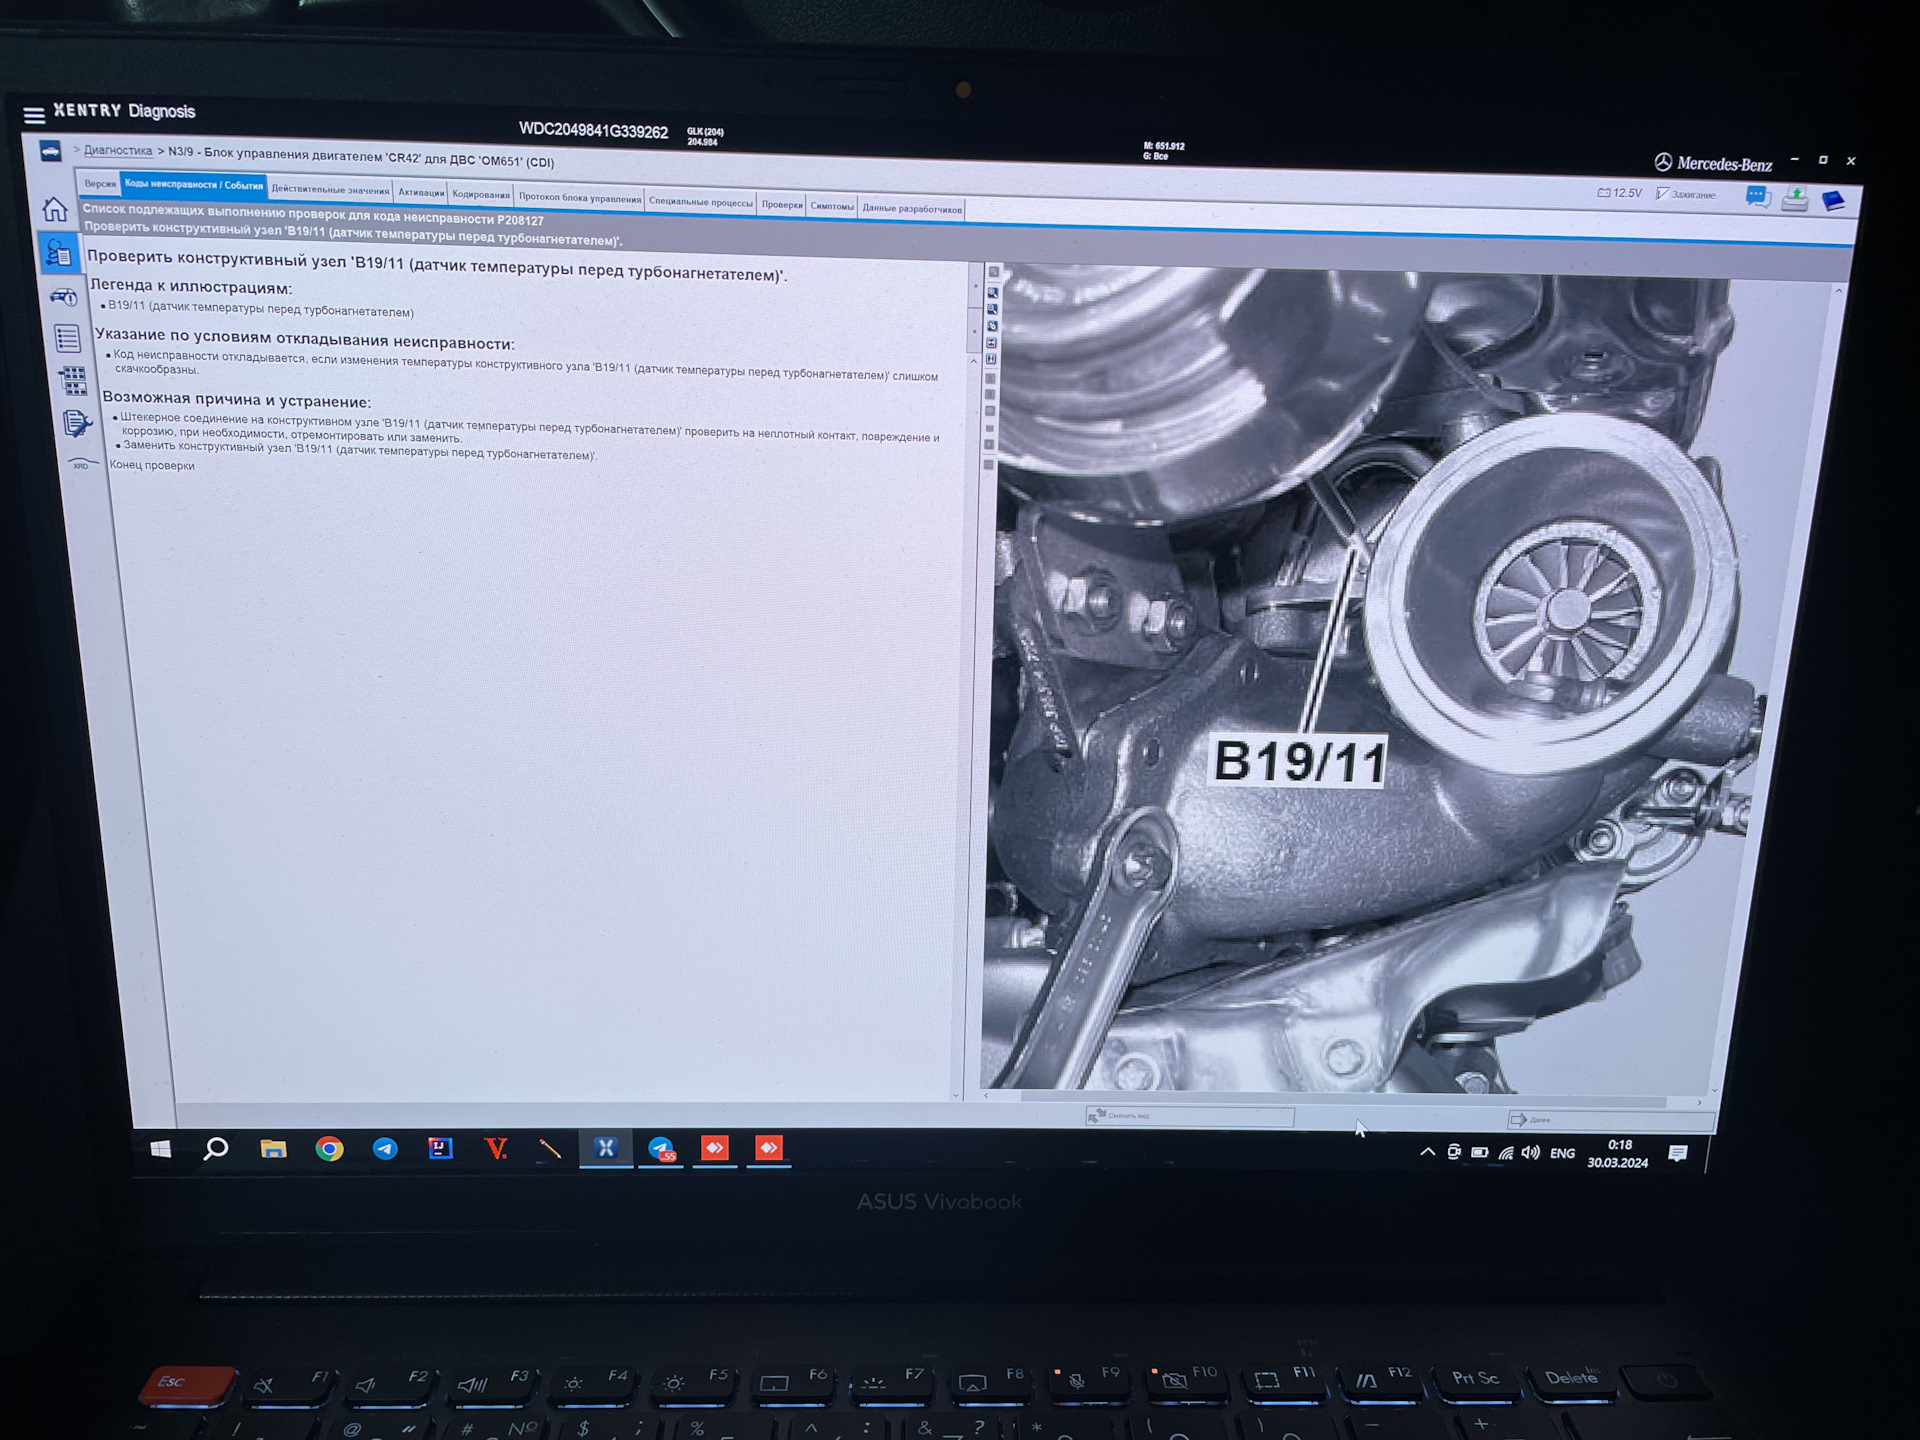This screenshot has width=1920, height=1440.
Task: Open the Симптомы tab
Action: (x=832, y=206)
